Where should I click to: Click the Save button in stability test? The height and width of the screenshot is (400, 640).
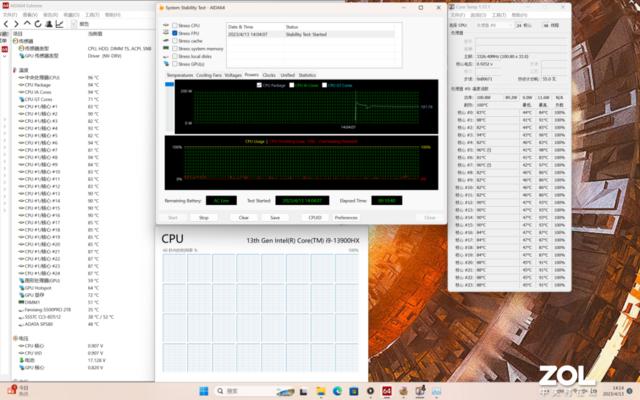(x=275, y=218)
